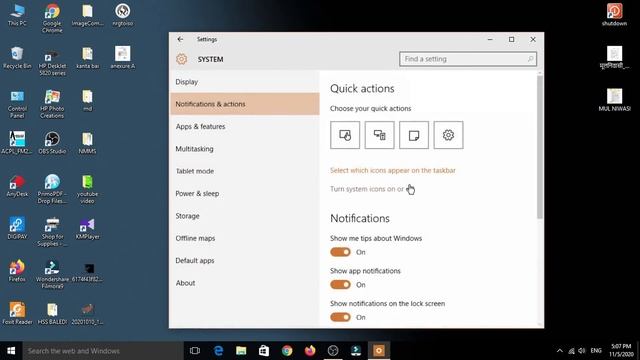The width and height of the screenshot is (640, 360).
Task: Select the HP Photo Creations desktop icon
Action: pos(52,104)
